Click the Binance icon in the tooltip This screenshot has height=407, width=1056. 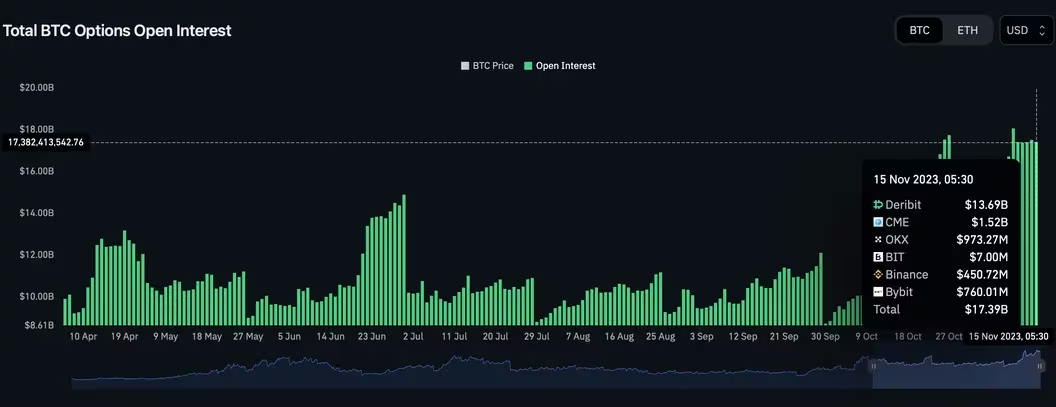[x=878, y=275]
